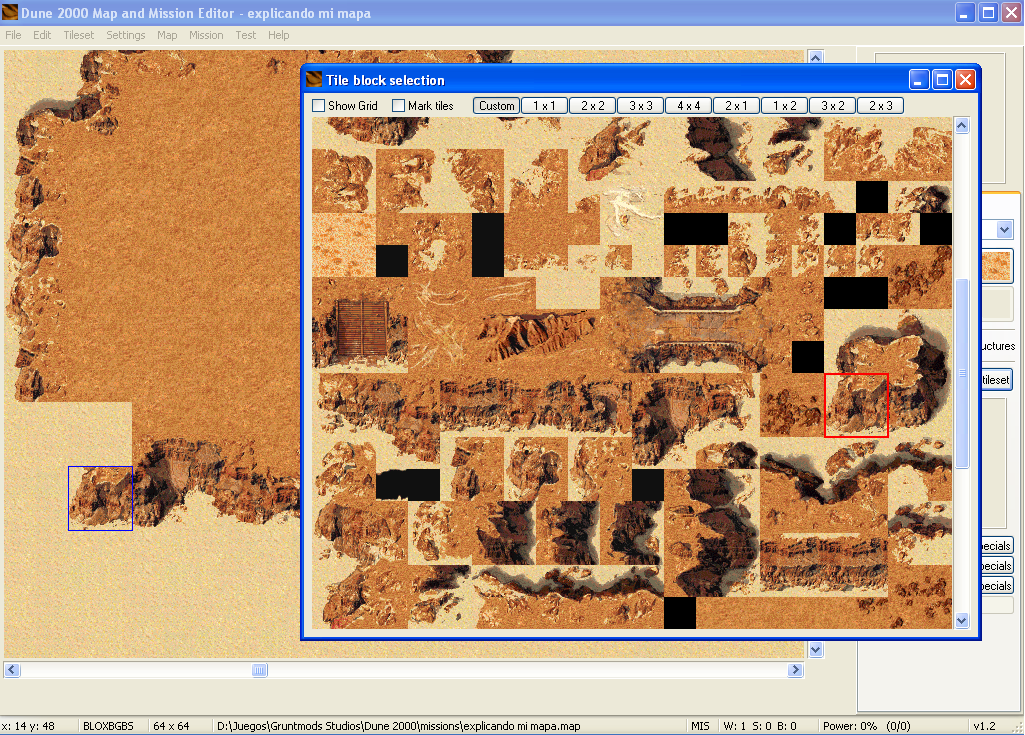This screenshot has height=735, width=1025.
Task: Select the 4 x 4 tile block size
Action: tap(688, 105)
